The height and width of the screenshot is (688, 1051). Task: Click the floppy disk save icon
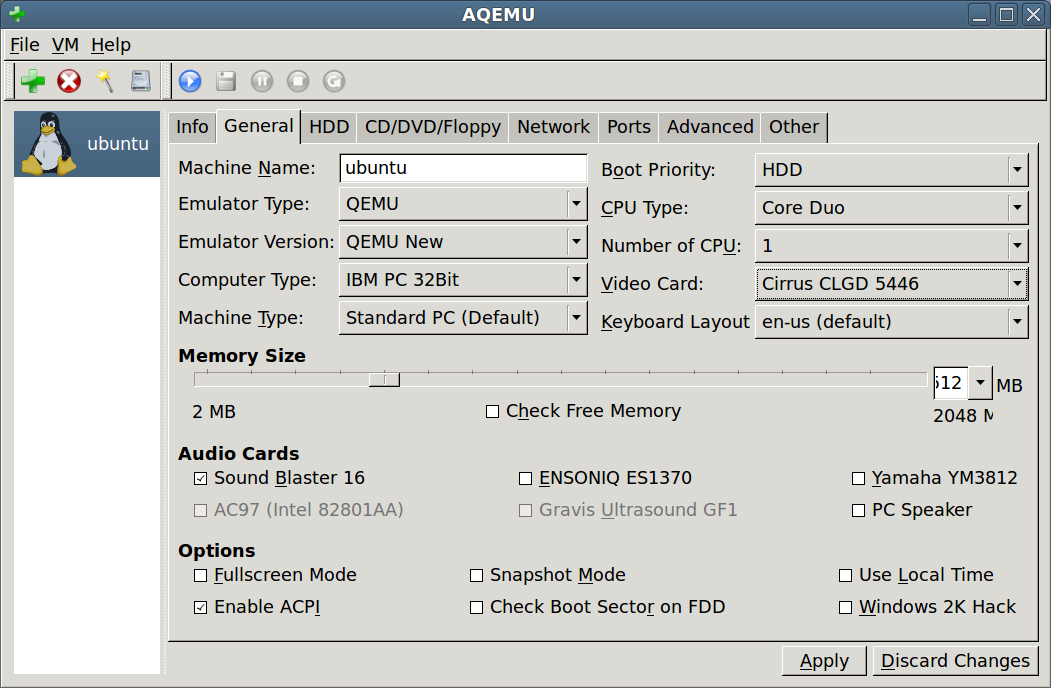coord(226,81)
